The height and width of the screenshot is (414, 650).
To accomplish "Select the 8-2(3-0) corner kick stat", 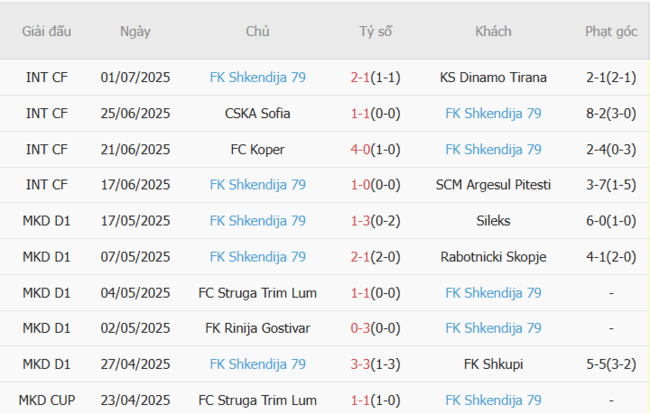I will tap(611, 113).
